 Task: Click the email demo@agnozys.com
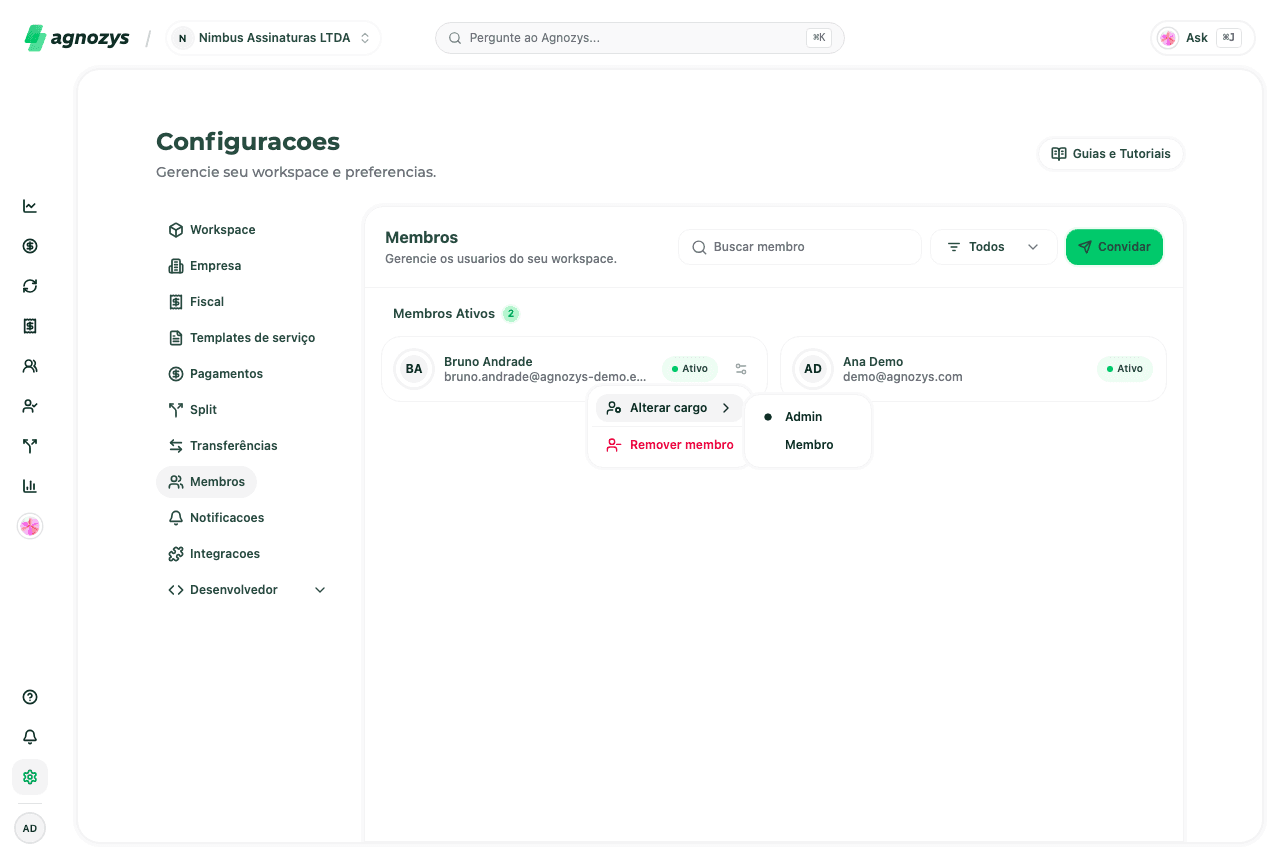click(x=903, y=377)
